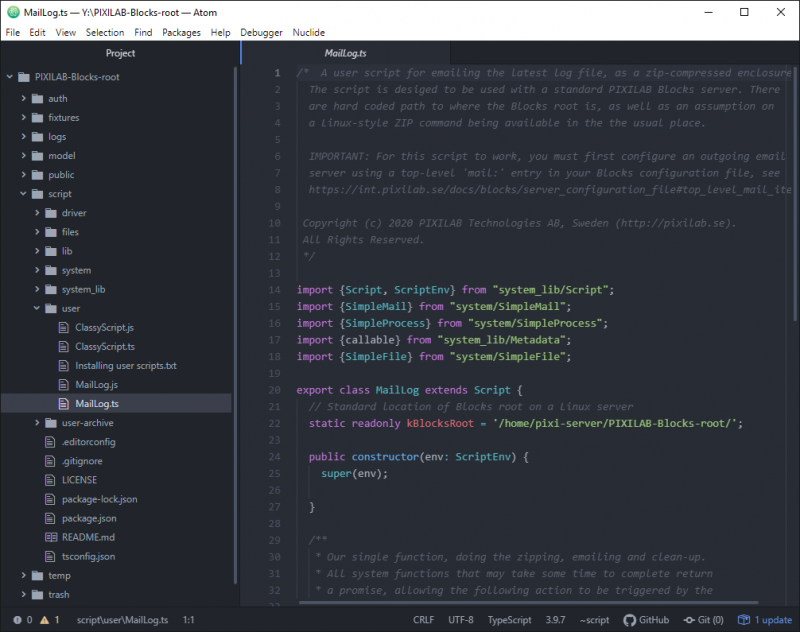Select the MailLog.ts editor tab

(345, 53)
